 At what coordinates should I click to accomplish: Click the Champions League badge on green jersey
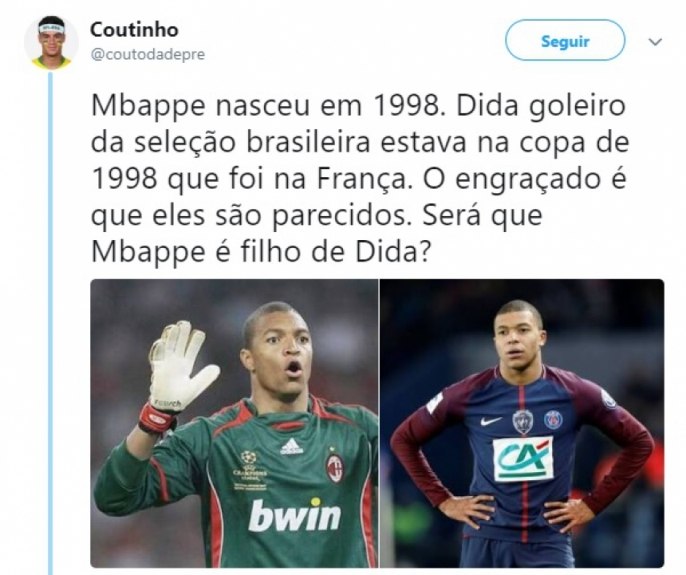[x=249, y=470]
